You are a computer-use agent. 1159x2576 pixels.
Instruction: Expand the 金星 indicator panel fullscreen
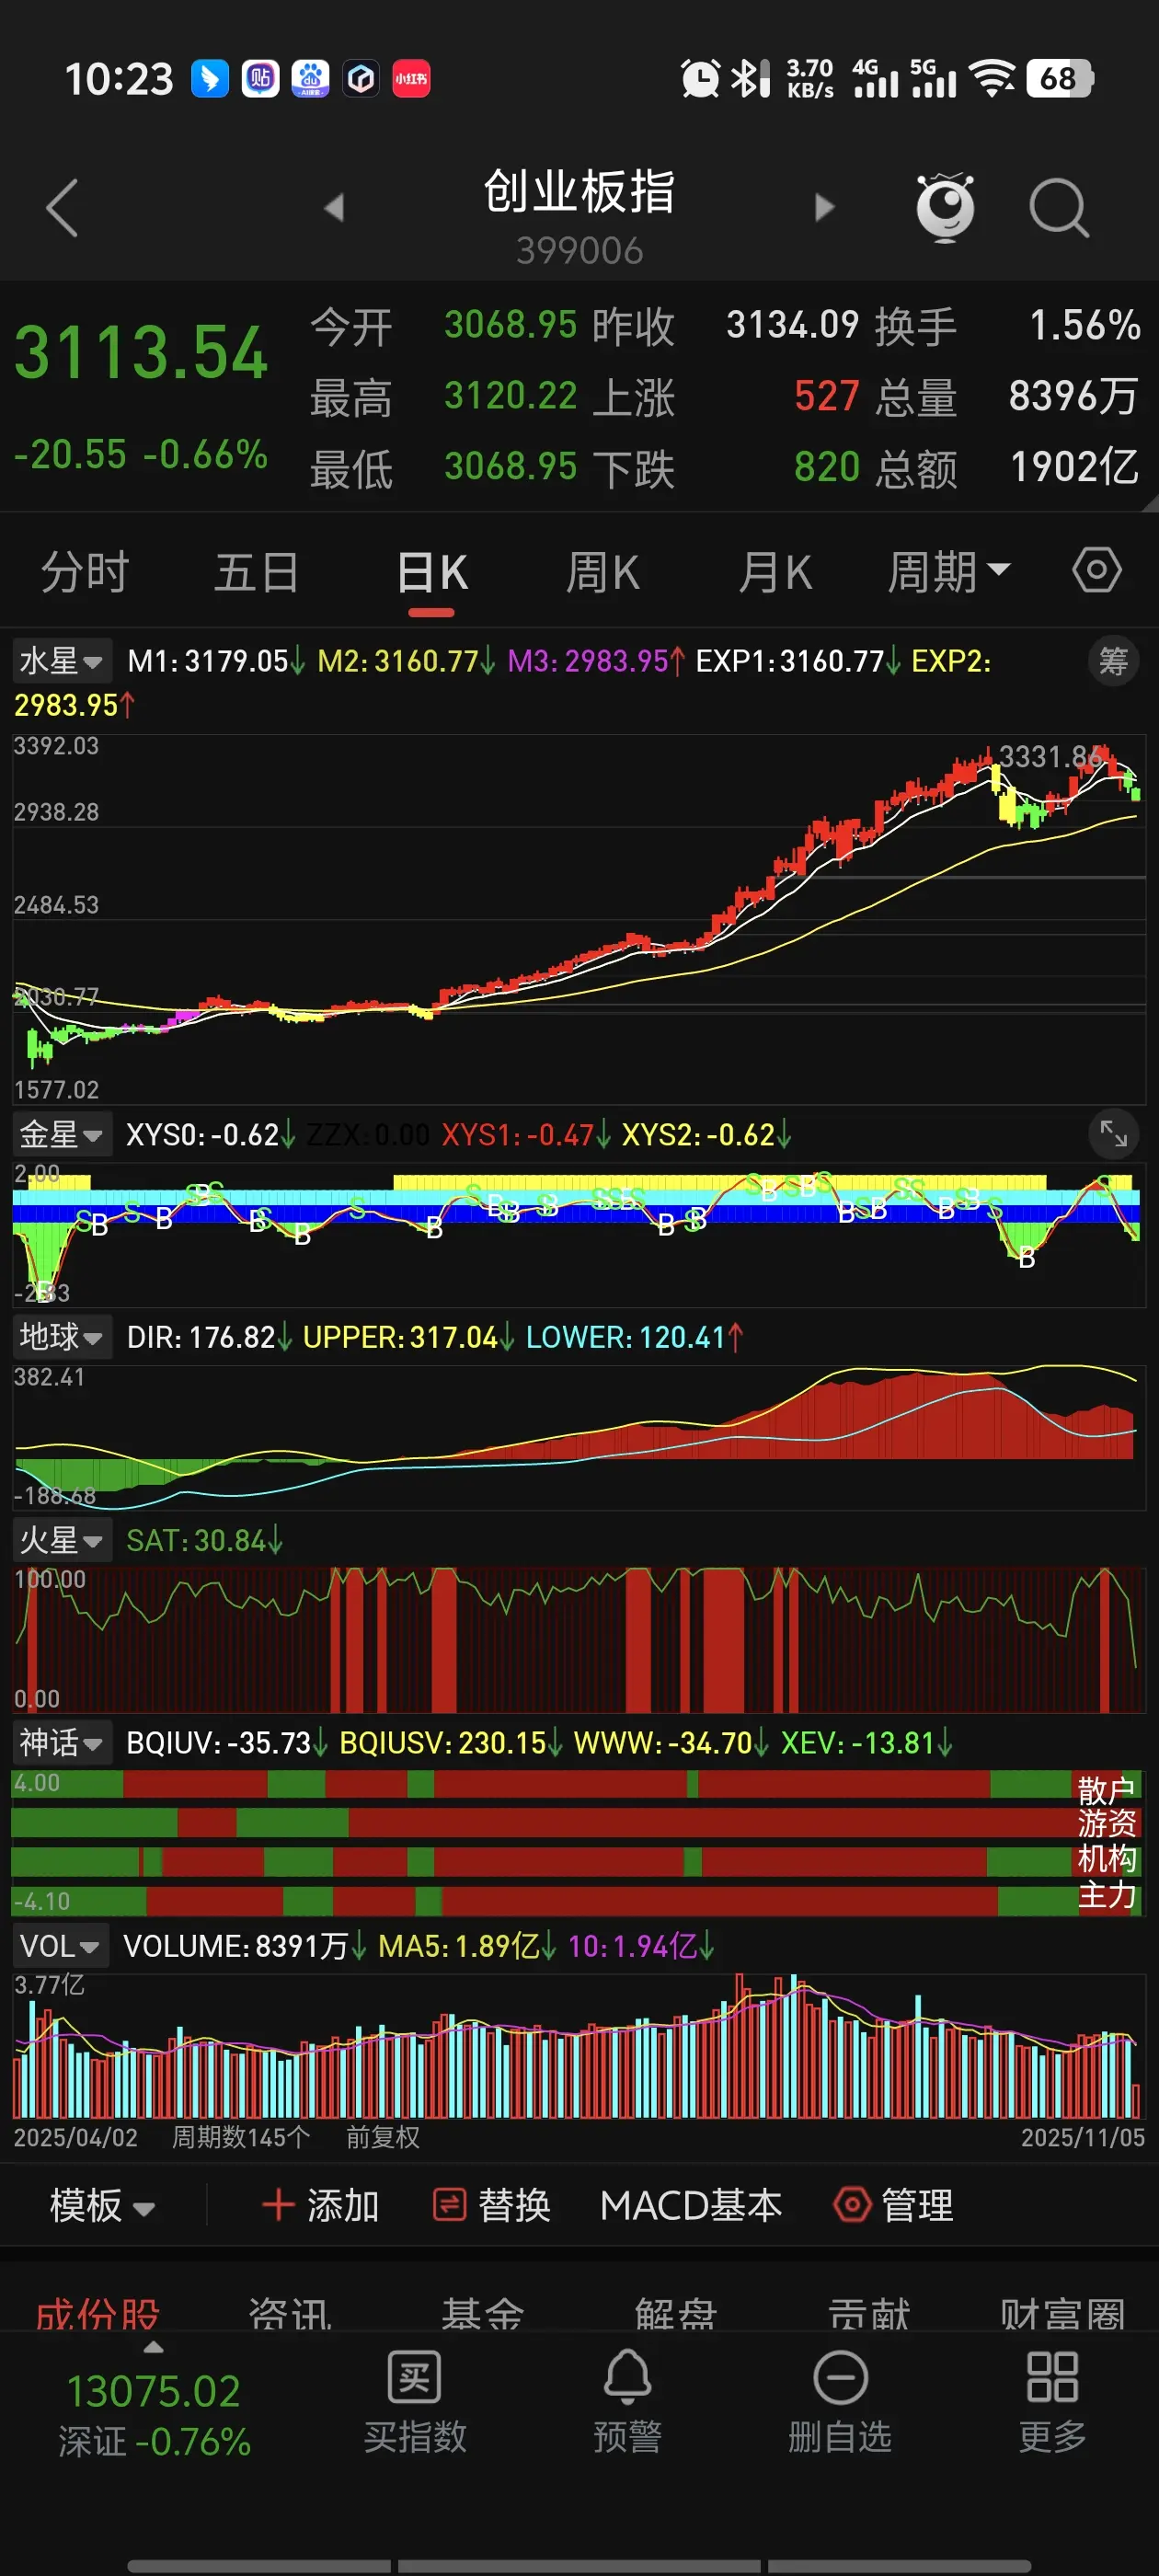pyautogui.click(x=1113, y=1133)
